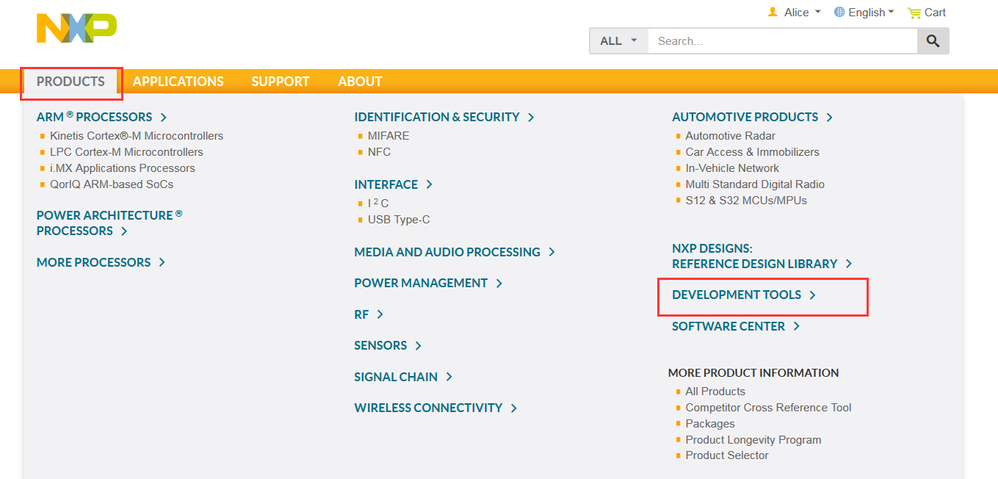Click the chevron next to Wireless Connectivity
This screenshot has height=479, width=998.
(514, 408)
